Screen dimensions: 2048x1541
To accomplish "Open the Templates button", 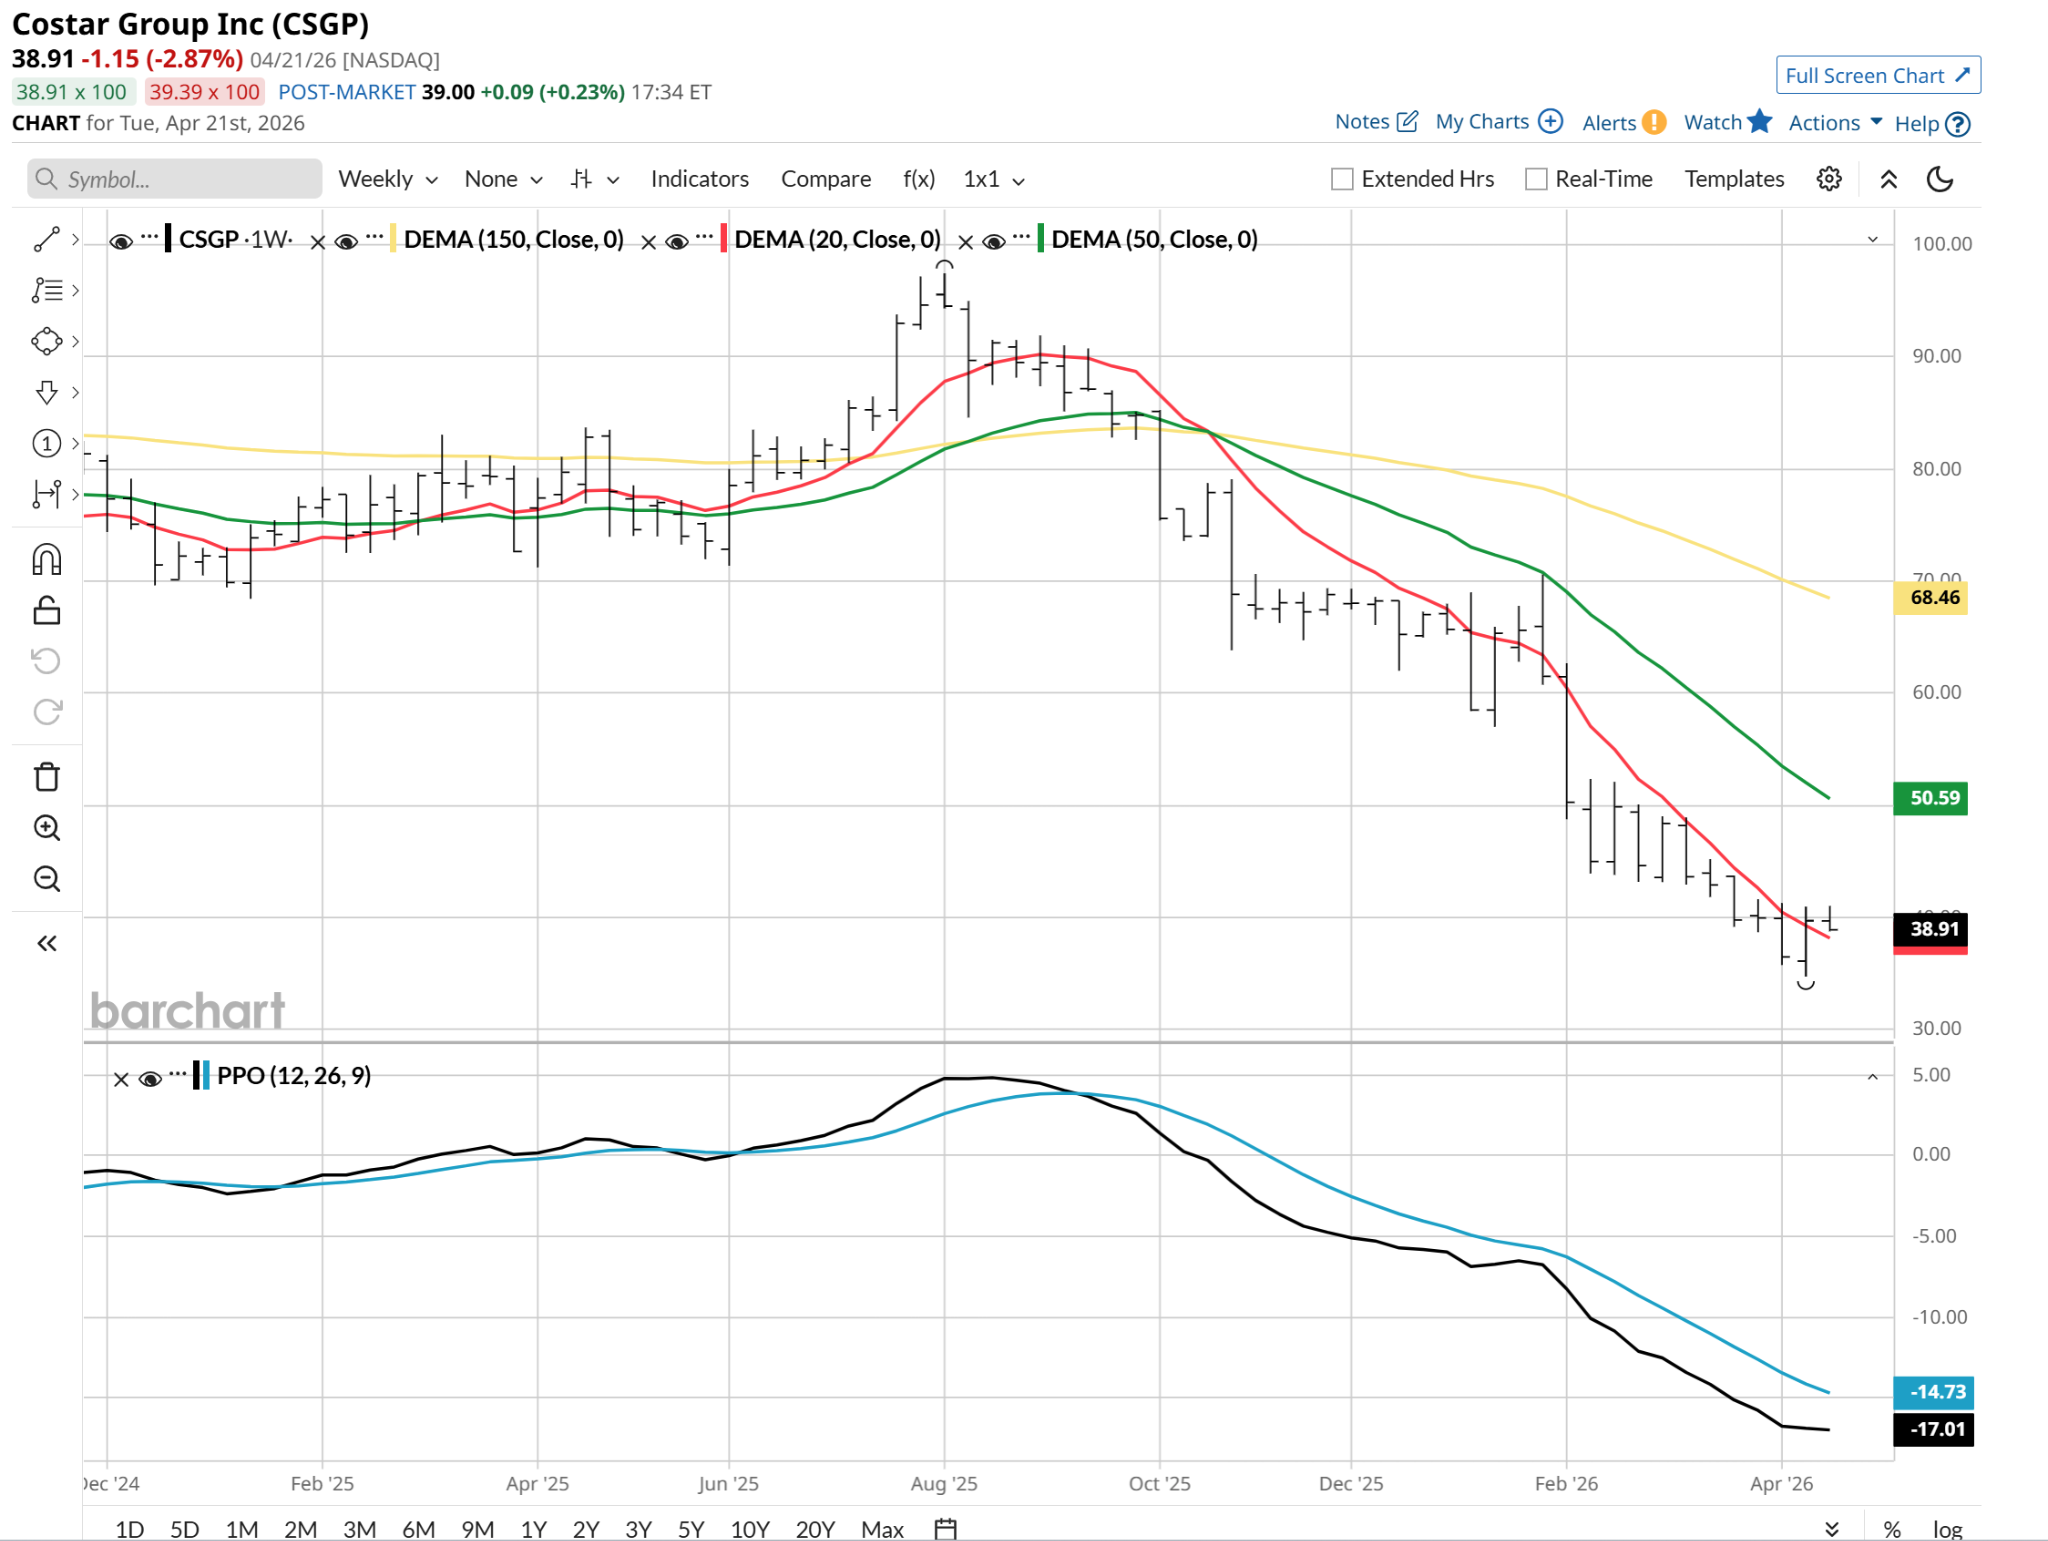I will pos(1733,179).
